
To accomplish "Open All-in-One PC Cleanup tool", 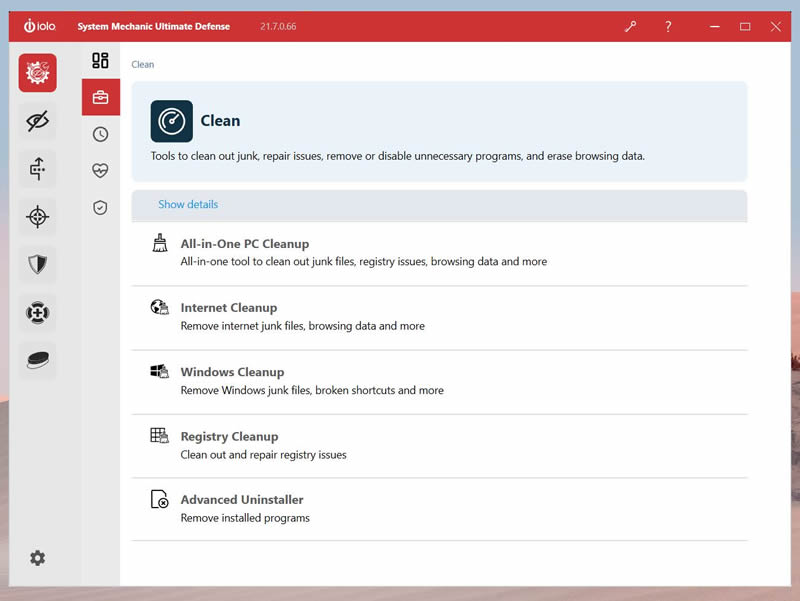I will [x=439, y=253].
